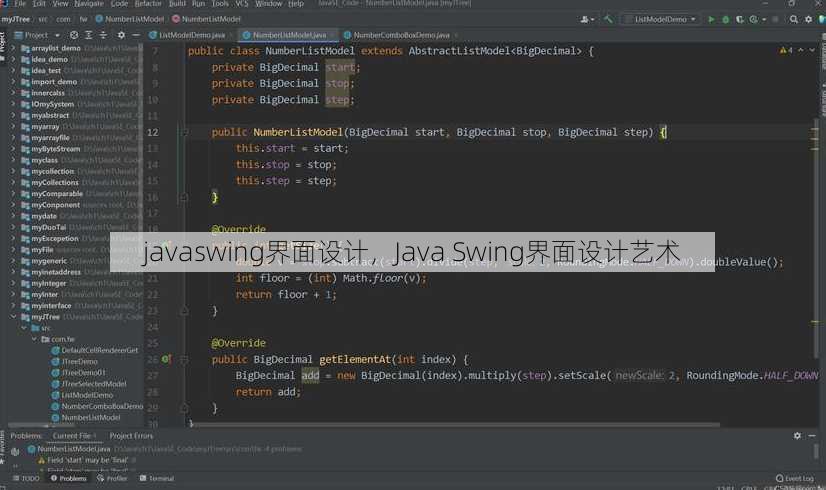Select the Current File problems tab
The height and width of the screenshot is (490, 826).
(74, 436)
